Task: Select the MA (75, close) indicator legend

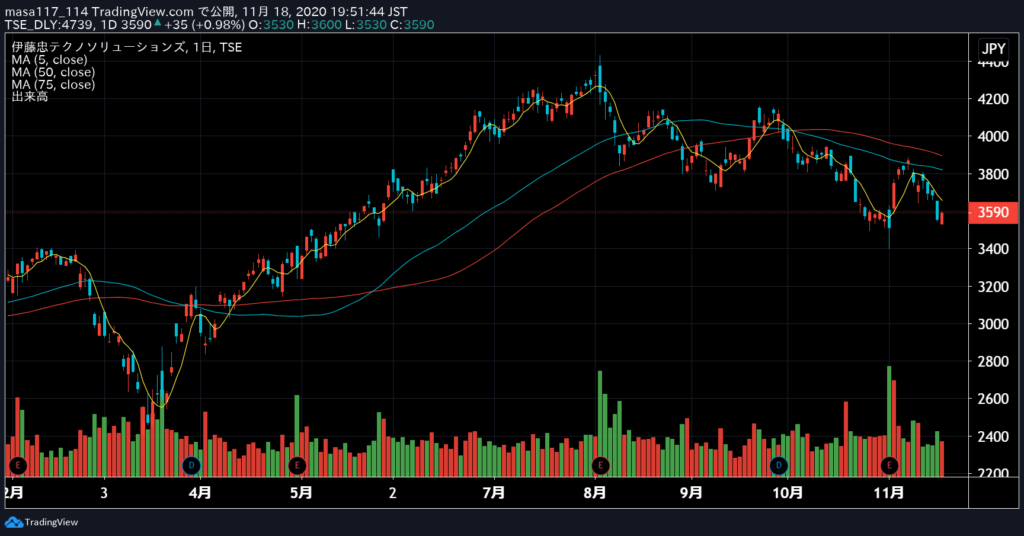Action: (53, 84)
